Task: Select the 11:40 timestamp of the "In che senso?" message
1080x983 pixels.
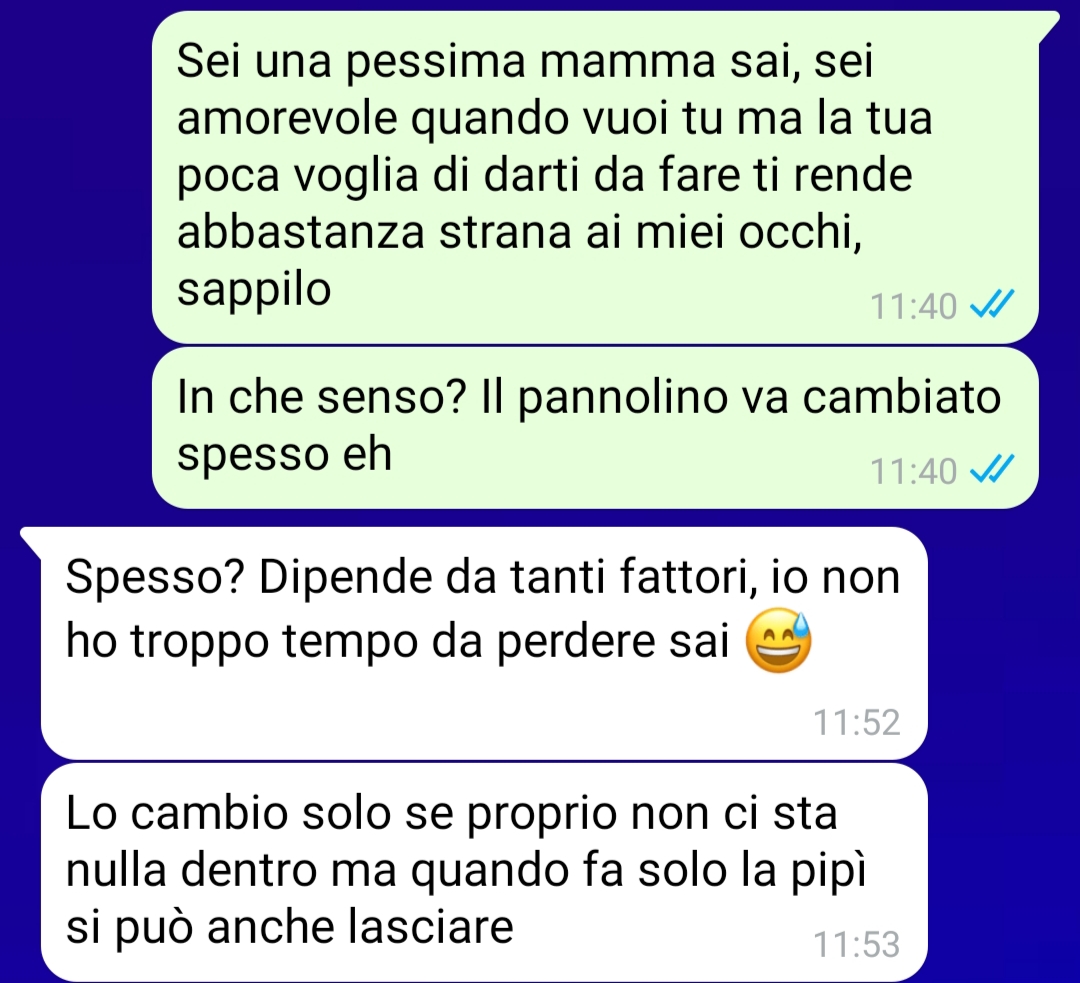Action: tap(913, 471)
